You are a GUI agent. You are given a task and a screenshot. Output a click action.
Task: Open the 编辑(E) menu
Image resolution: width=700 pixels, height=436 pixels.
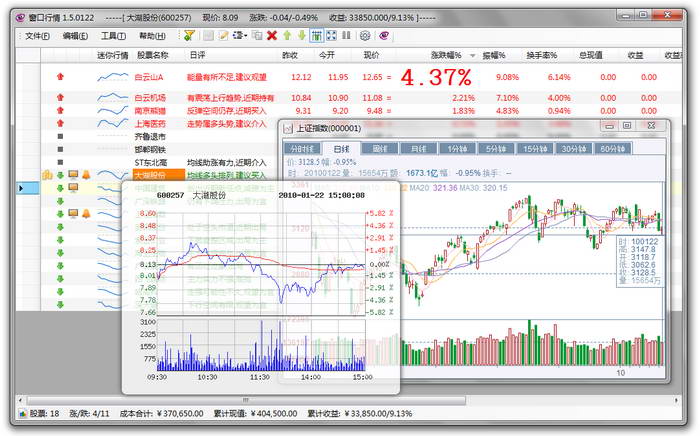[75, 36]
